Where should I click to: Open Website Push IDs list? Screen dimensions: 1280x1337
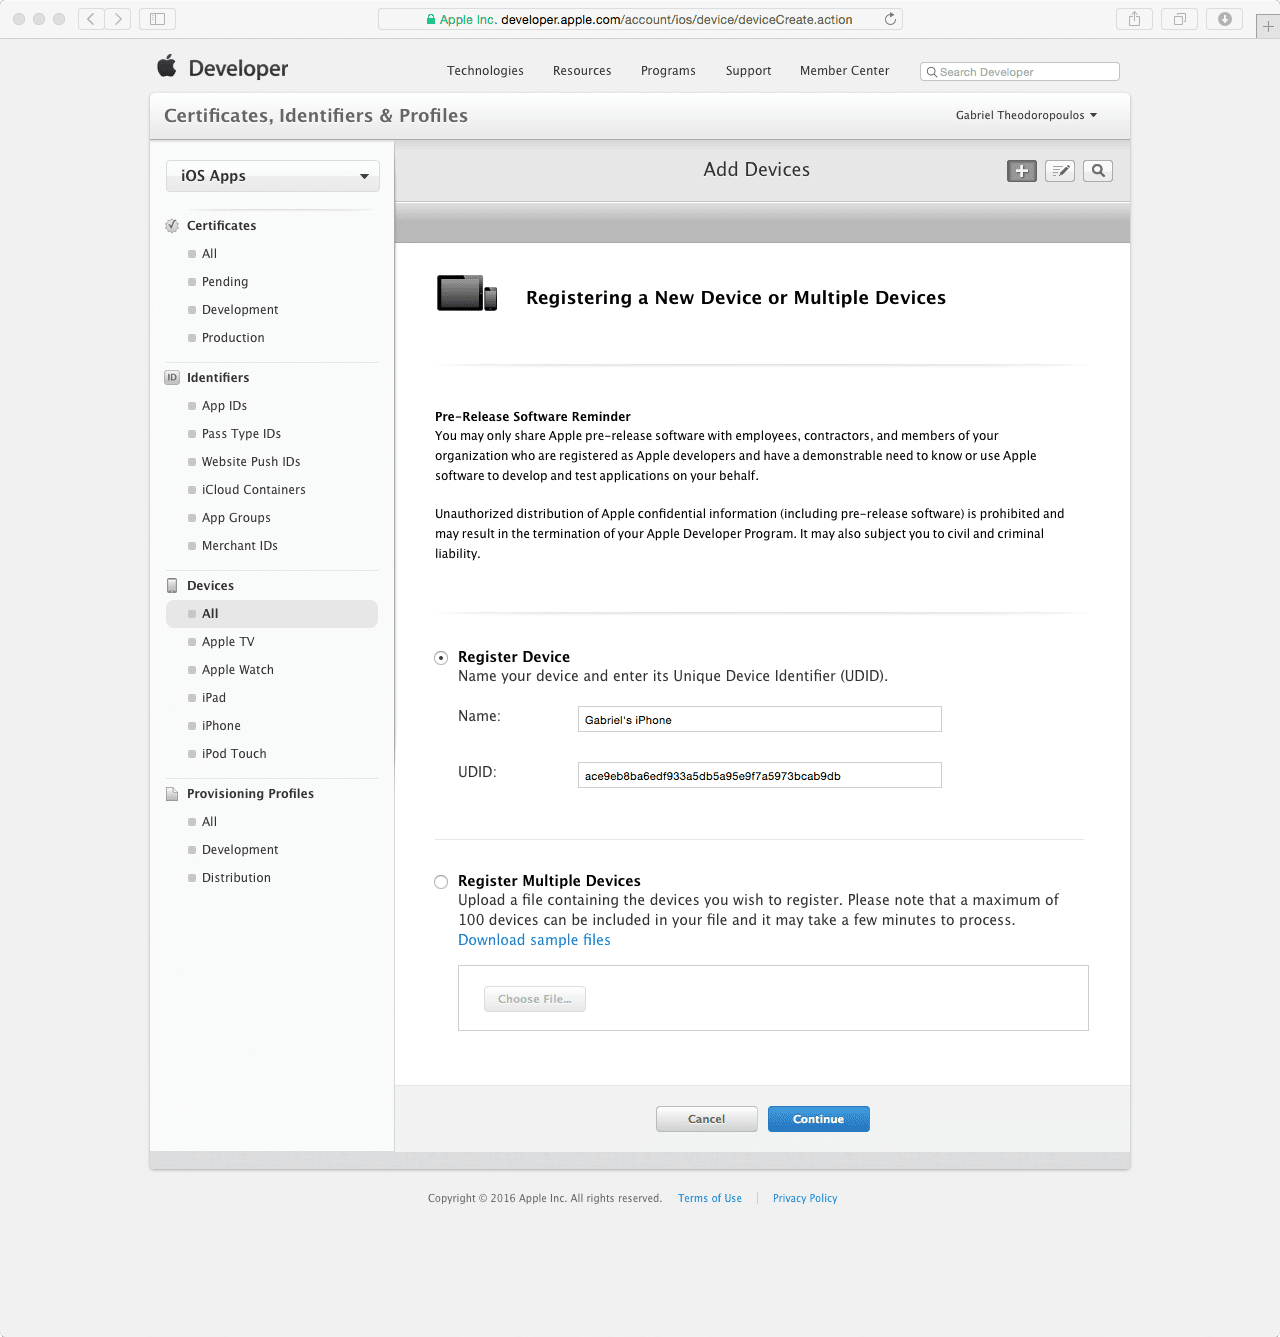point(251,462)
